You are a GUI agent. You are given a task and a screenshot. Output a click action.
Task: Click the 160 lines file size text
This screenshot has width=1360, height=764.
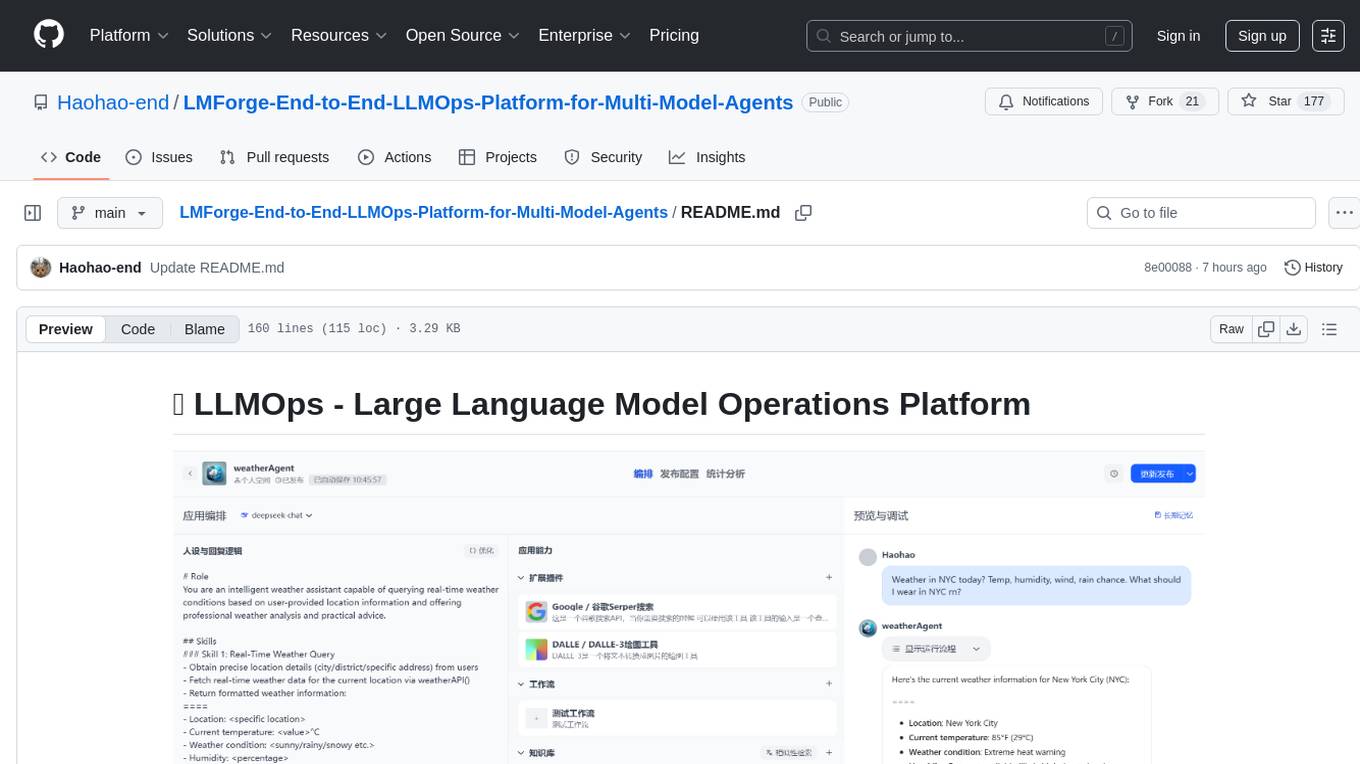tap(354, 329)
